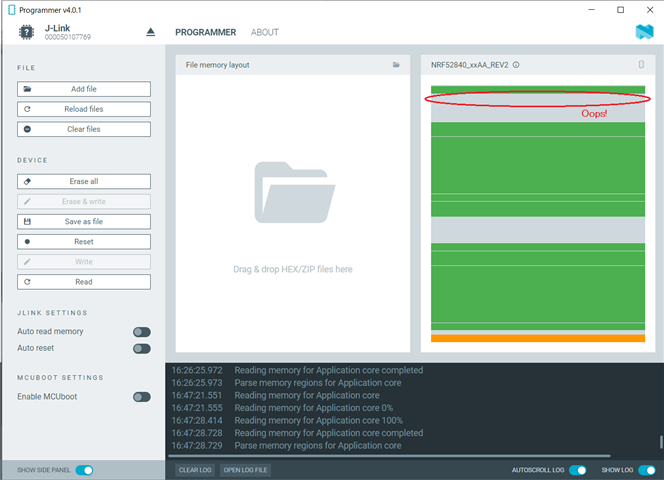This screenshot has width=664, height=480.
Task: Click the device icon in the NRF52840 panel header
Action: pyautogui.click(x=641, y=64)
